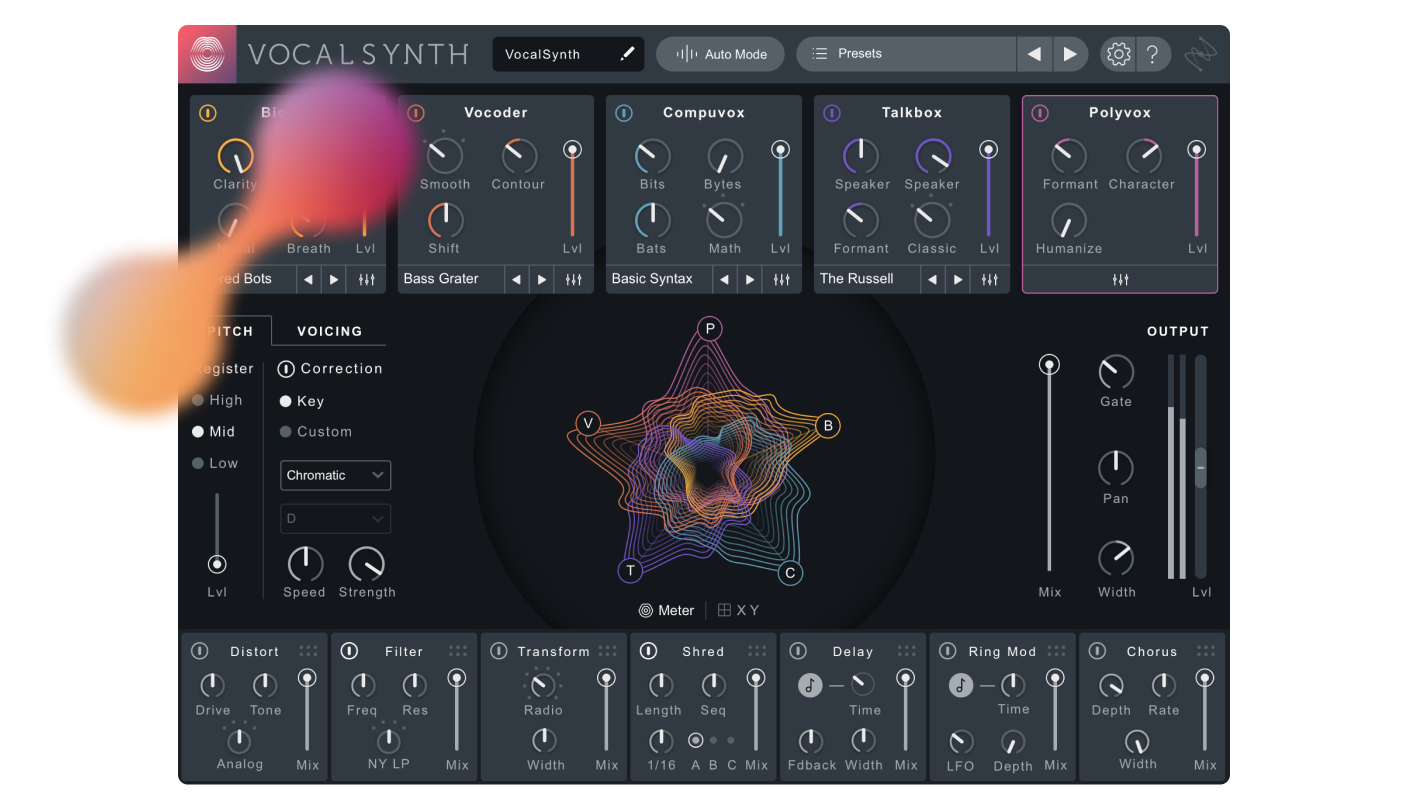Switch to the Voicing tab
Screen dimensions: 1408x810
coord(329,331)
